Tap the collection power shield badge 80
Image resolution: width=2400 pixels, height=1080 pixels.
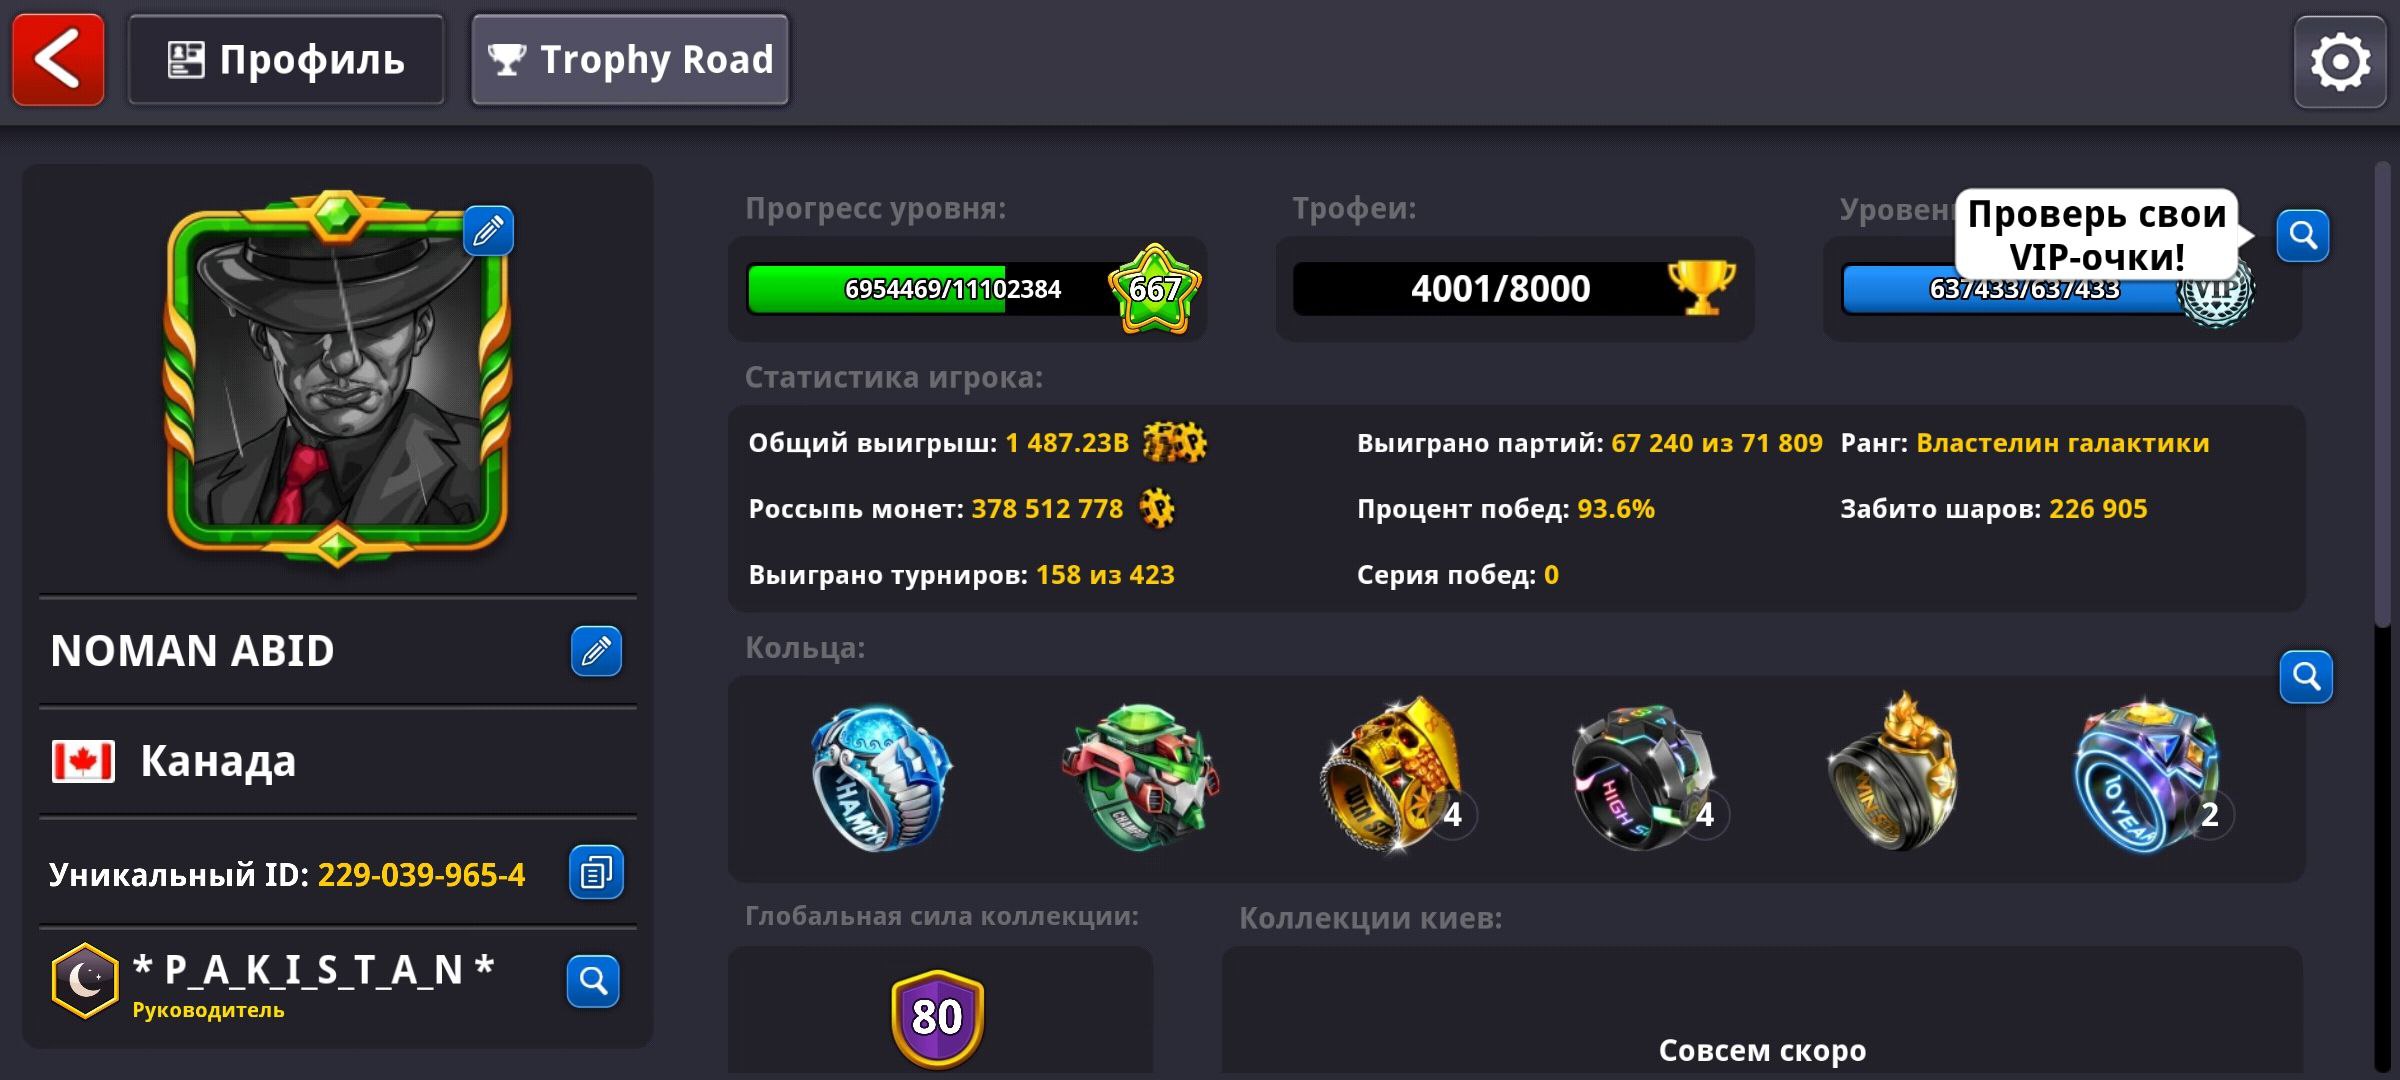point(938,1018)
